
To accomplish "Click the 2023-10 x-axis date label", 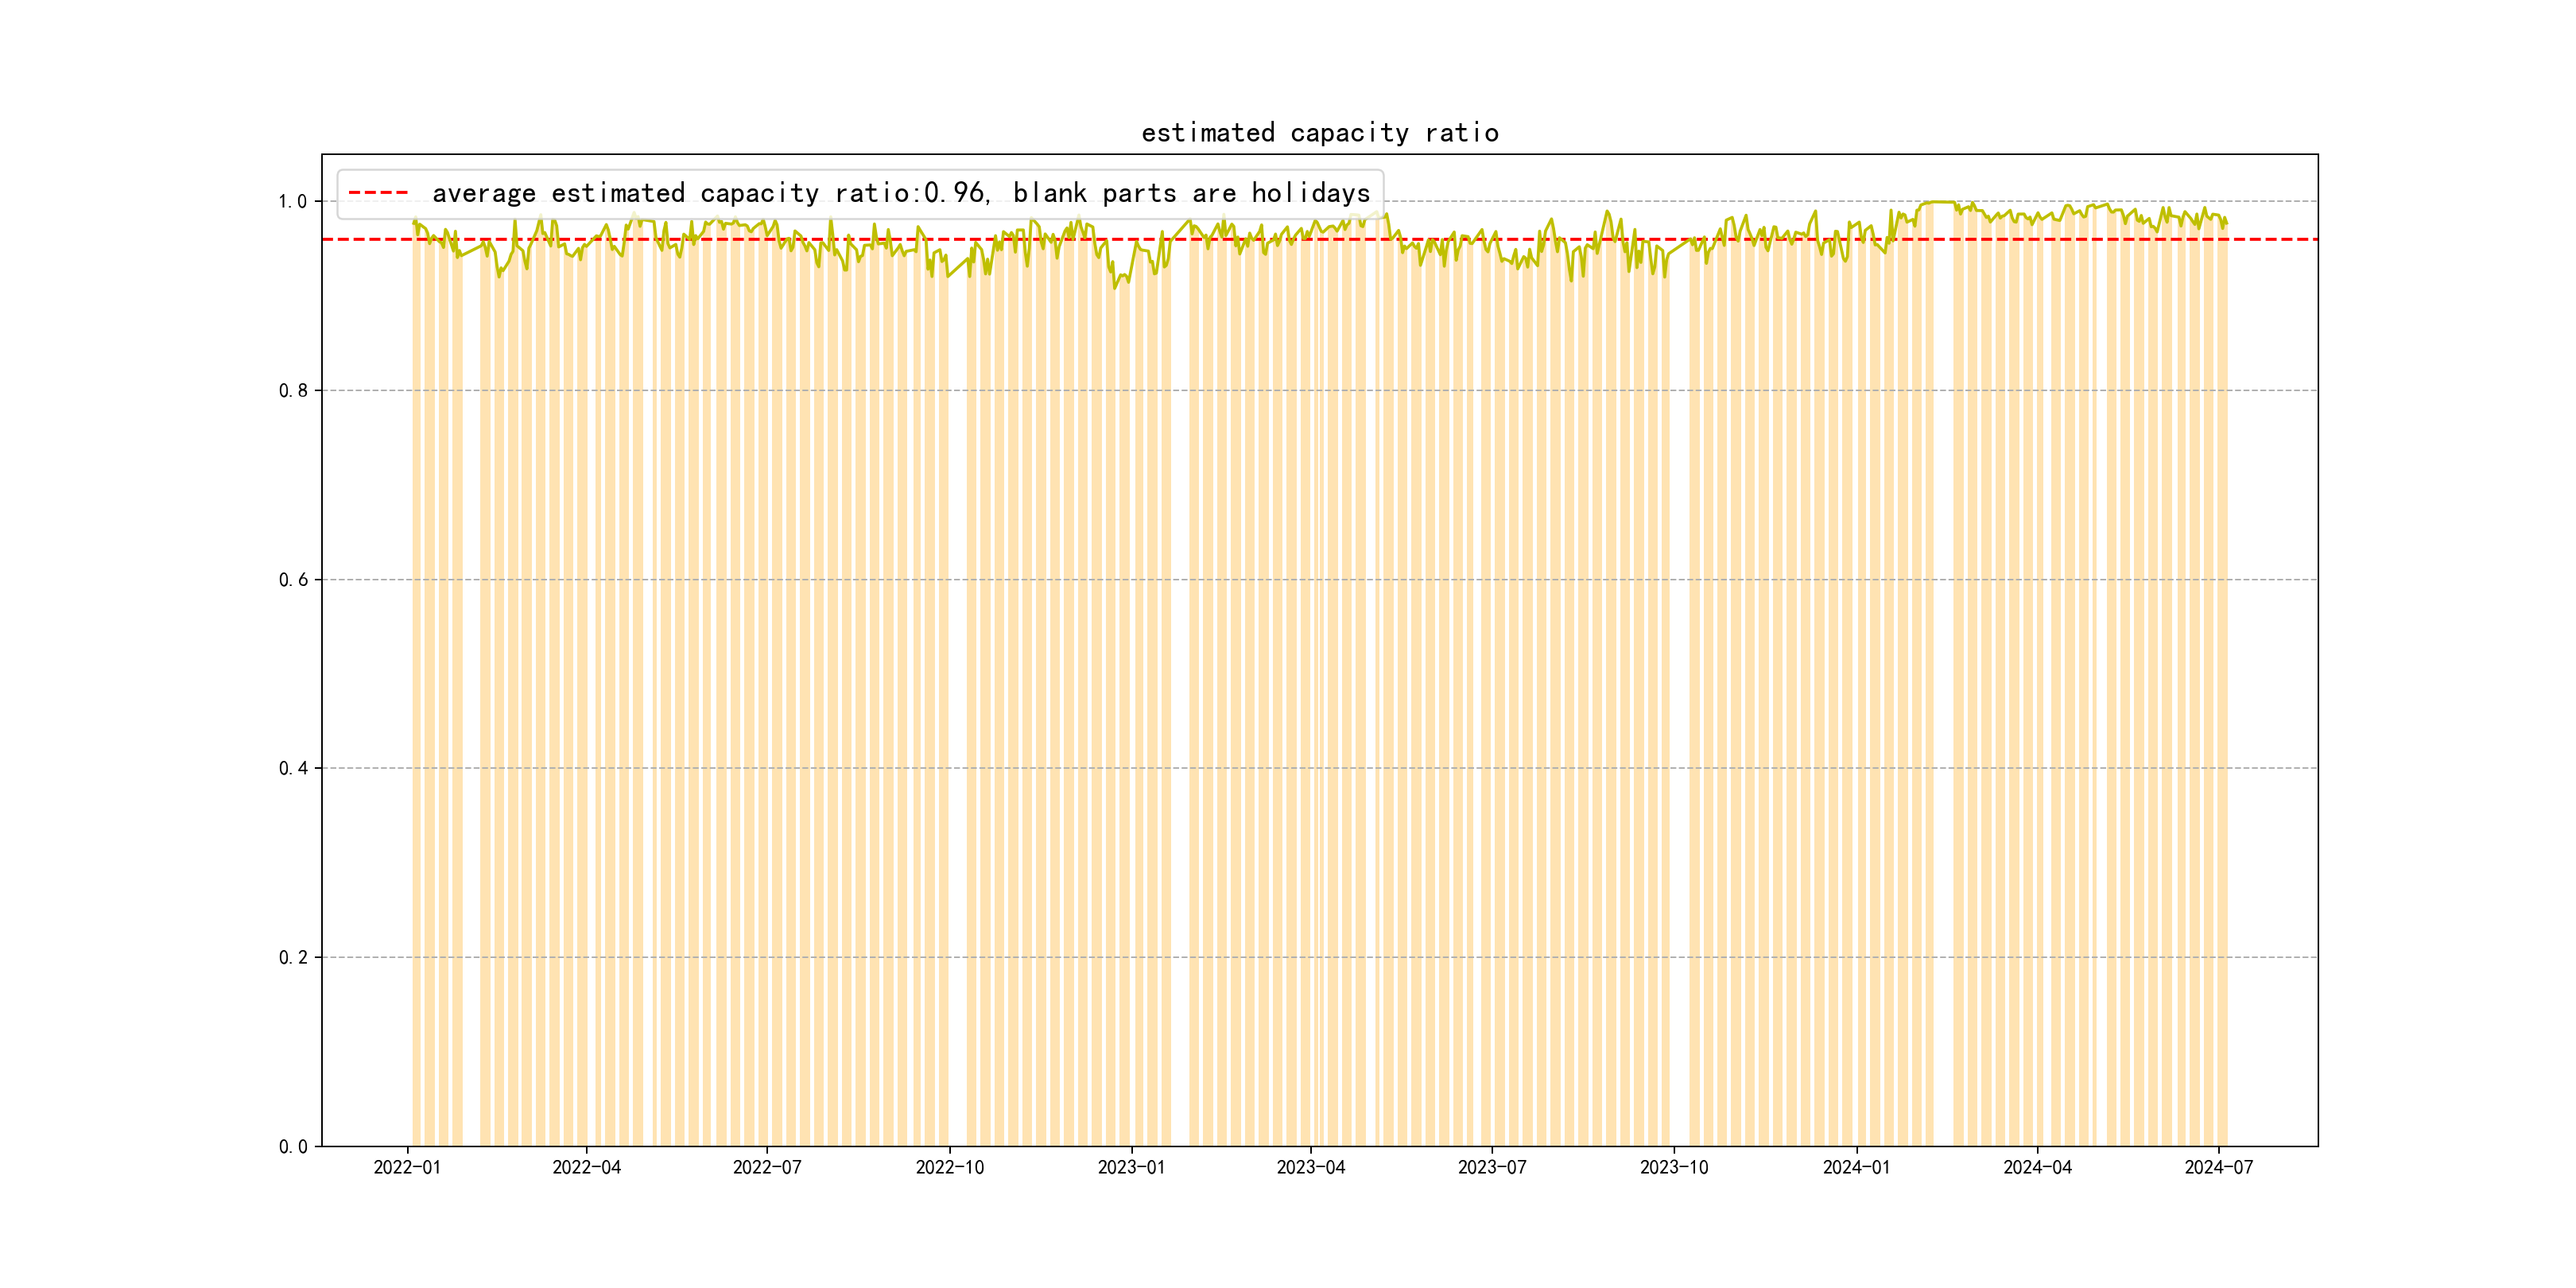I will click(1673, 1167).
